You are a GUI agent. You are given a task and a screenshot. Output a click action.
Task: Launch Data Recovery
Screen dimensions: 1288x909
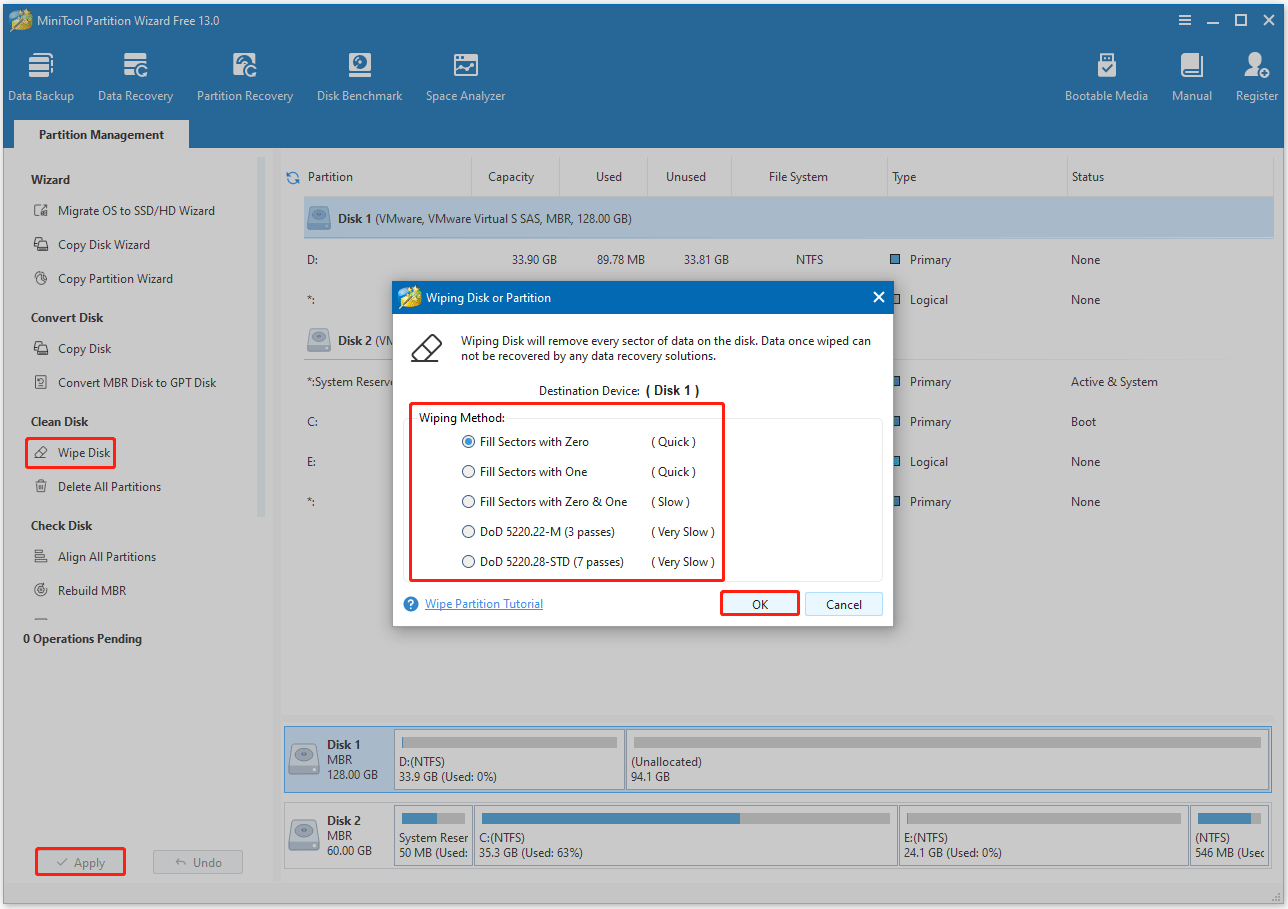[x=135, y=75]
